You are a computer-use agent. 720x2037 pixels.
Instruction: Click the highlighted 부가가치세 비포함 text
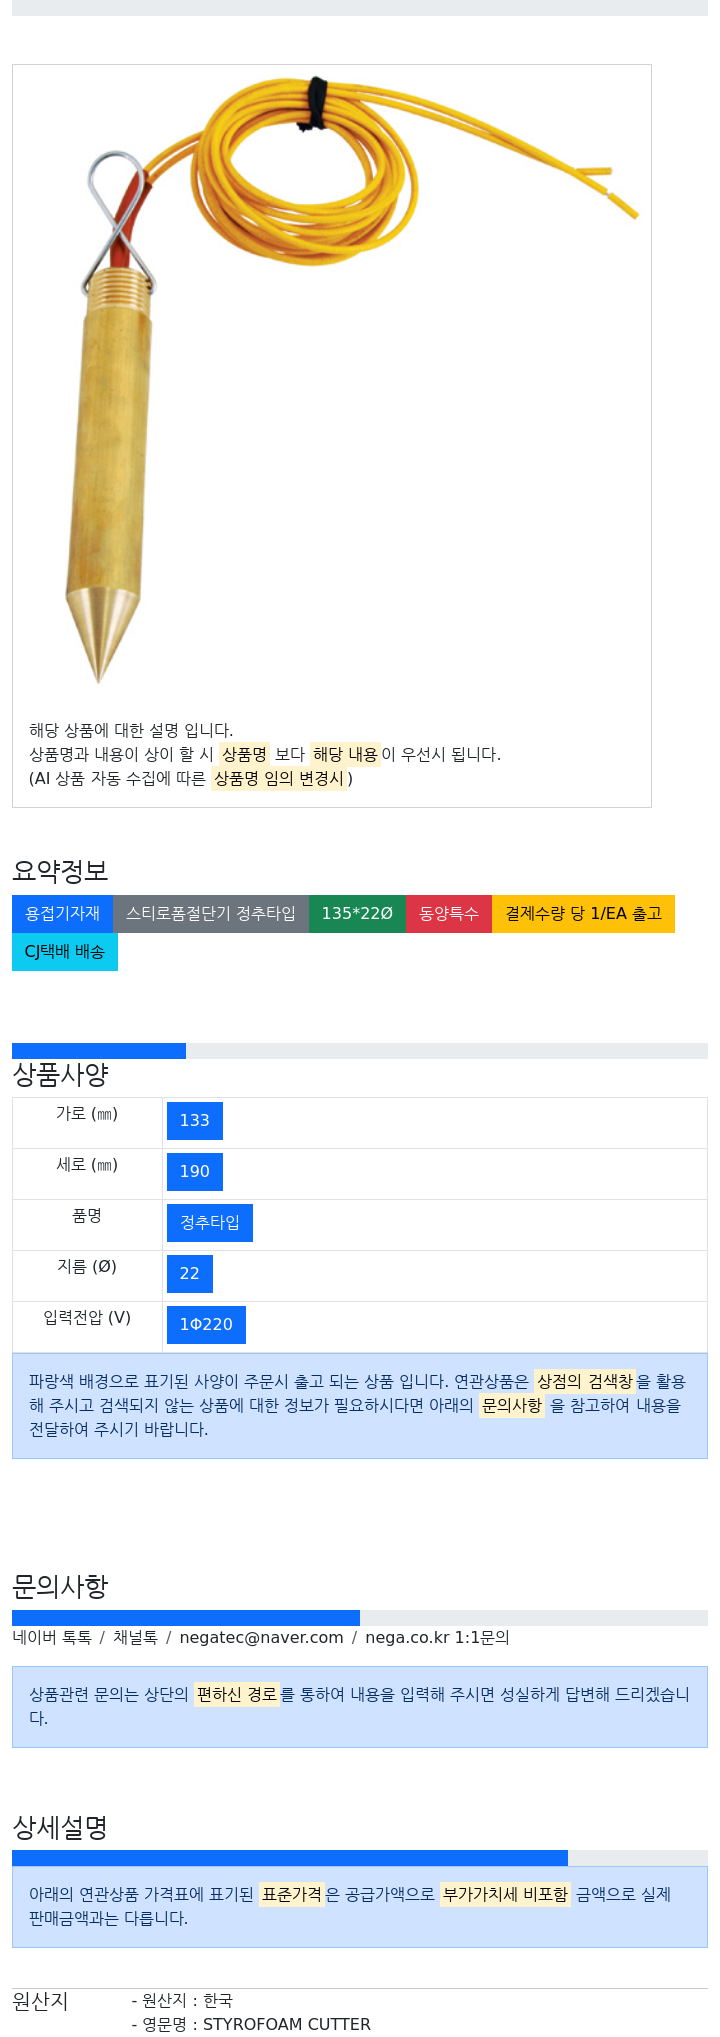tap(505, 1895)
